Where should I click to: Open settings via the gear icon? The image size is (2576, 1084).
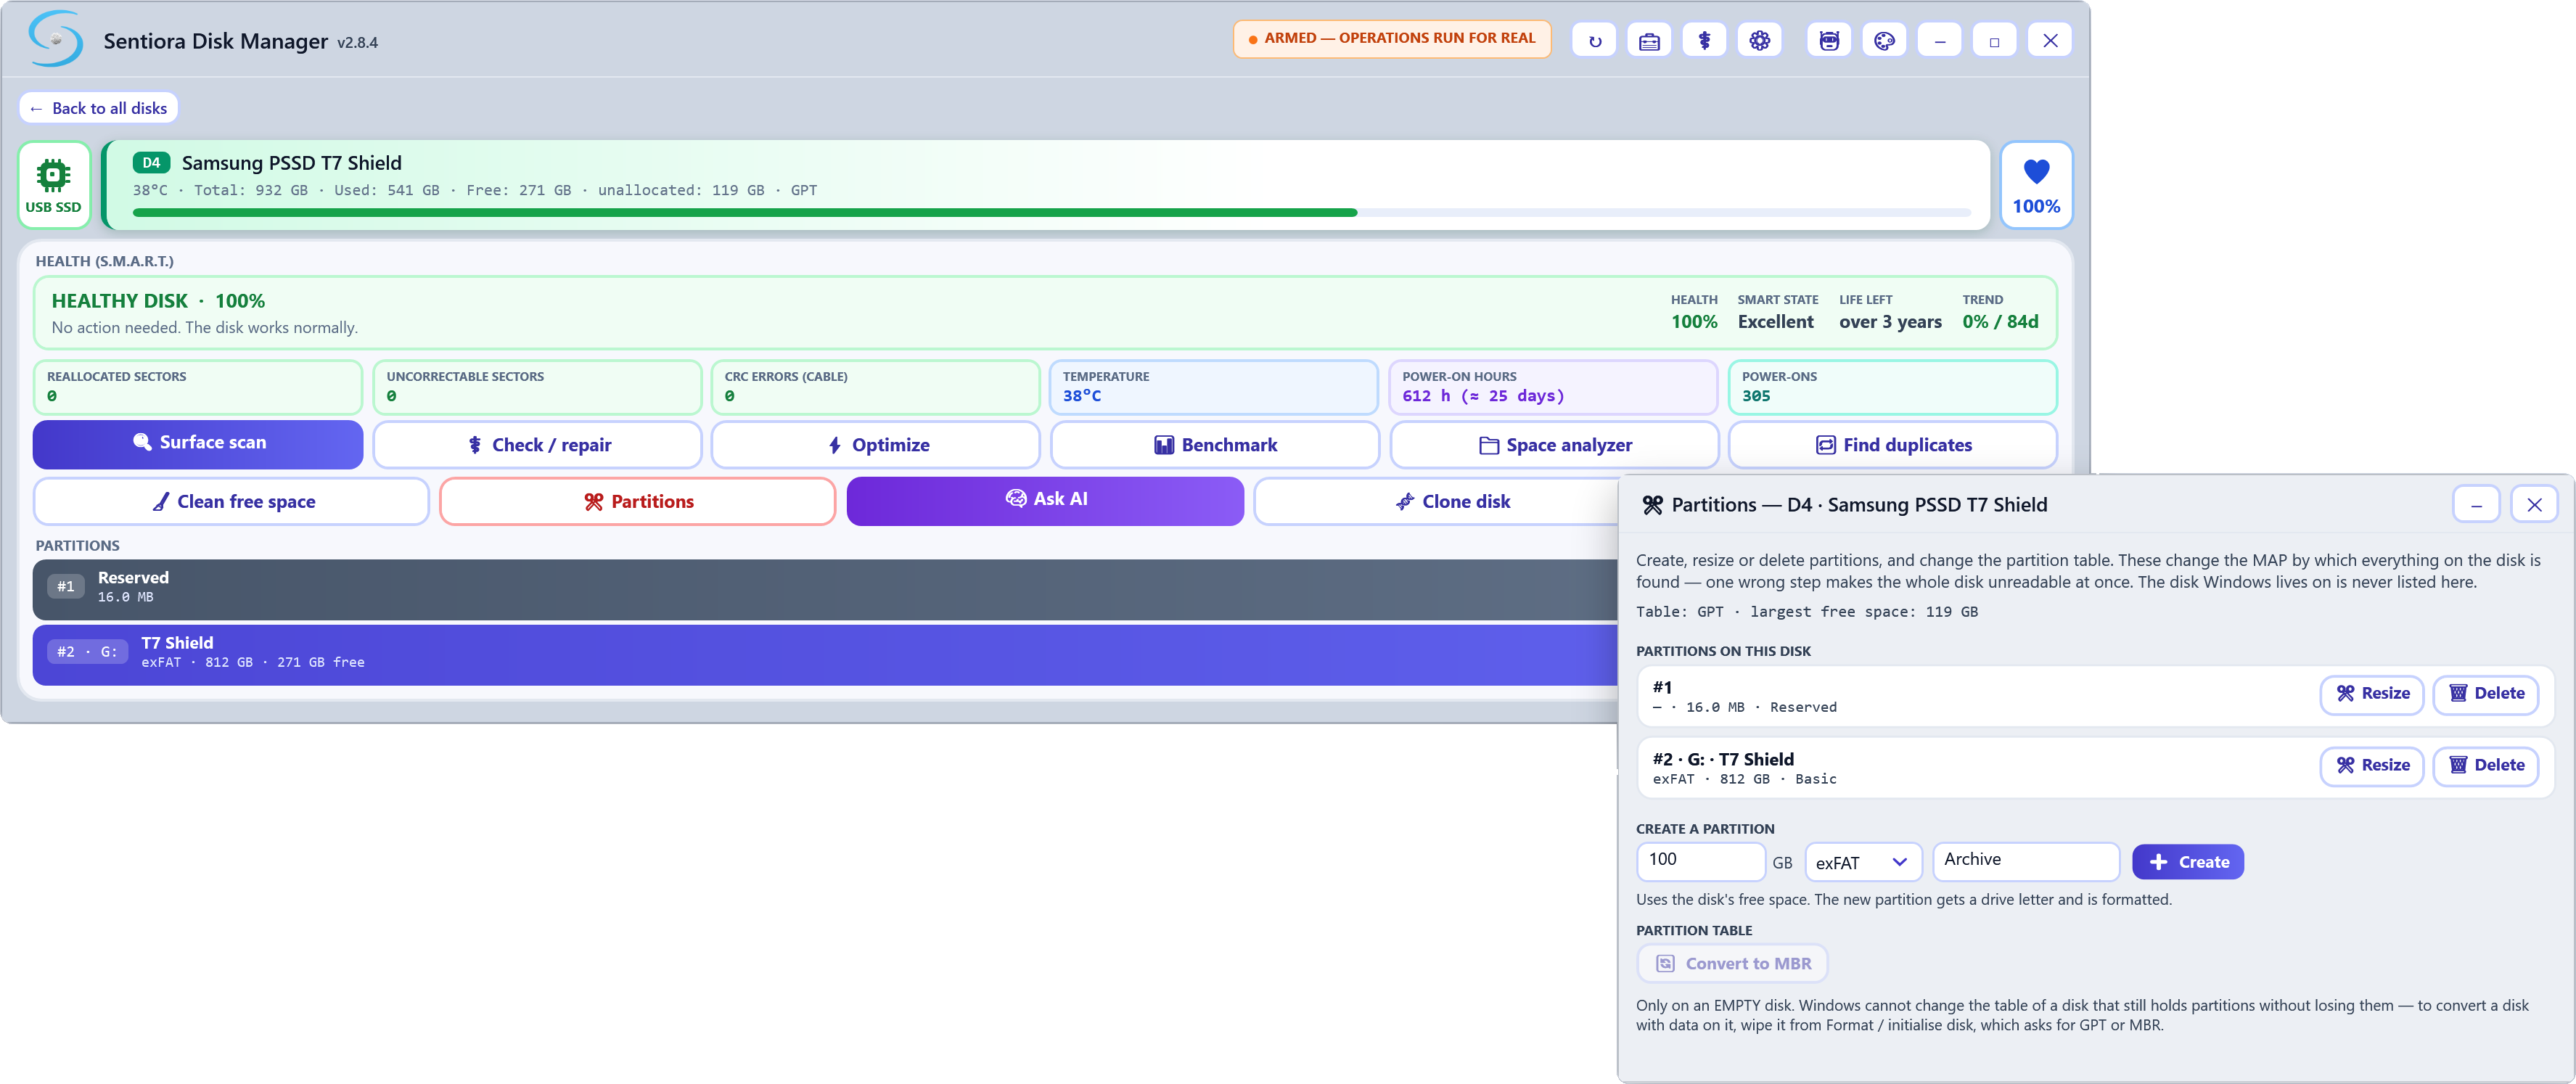[x=1759, y=41]
